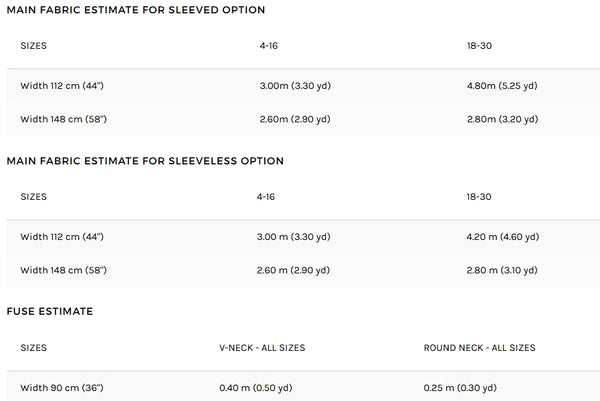Image resolution: width=600 pixels, height=401 pixels.
Task: Click the V-Neck - All Sizes column header
Action: [x=262, y=348]
